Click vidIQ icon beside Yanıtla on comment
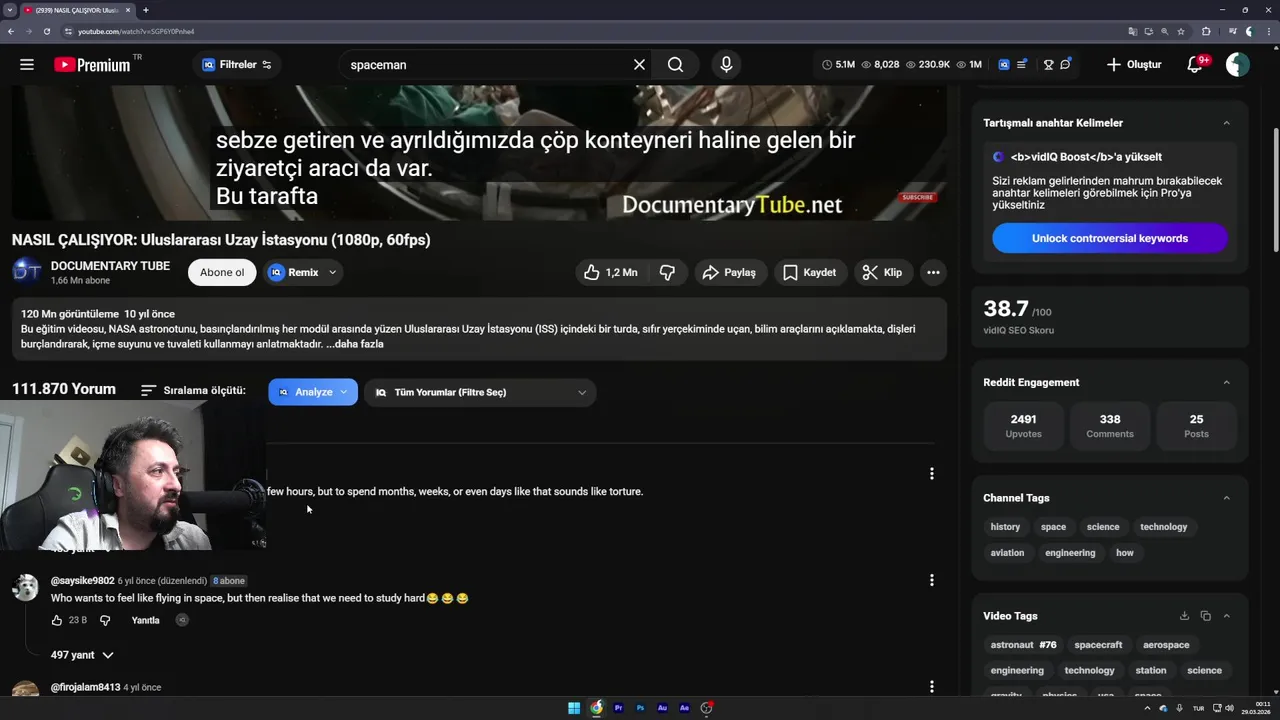The image size is (1280, 720). tap(181, 620)
